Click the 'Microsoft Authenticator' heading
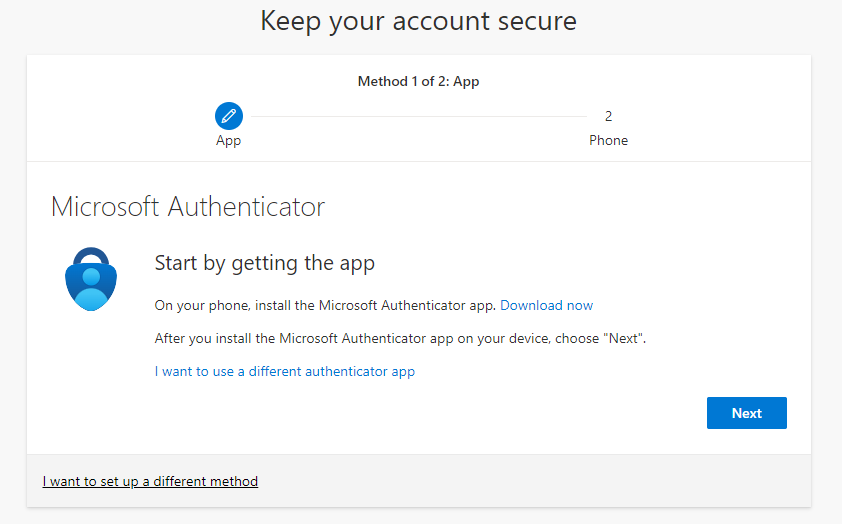The width and height of the screenshot is (842, 524). pos(188,207)
